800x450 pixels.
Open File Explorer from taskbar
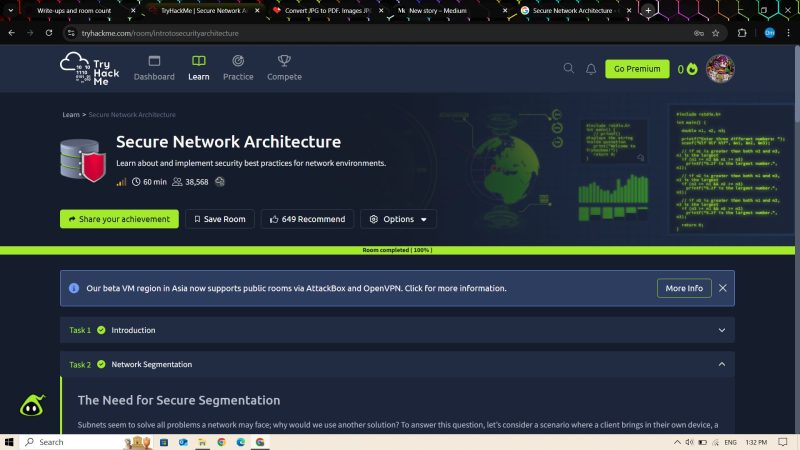203,442
